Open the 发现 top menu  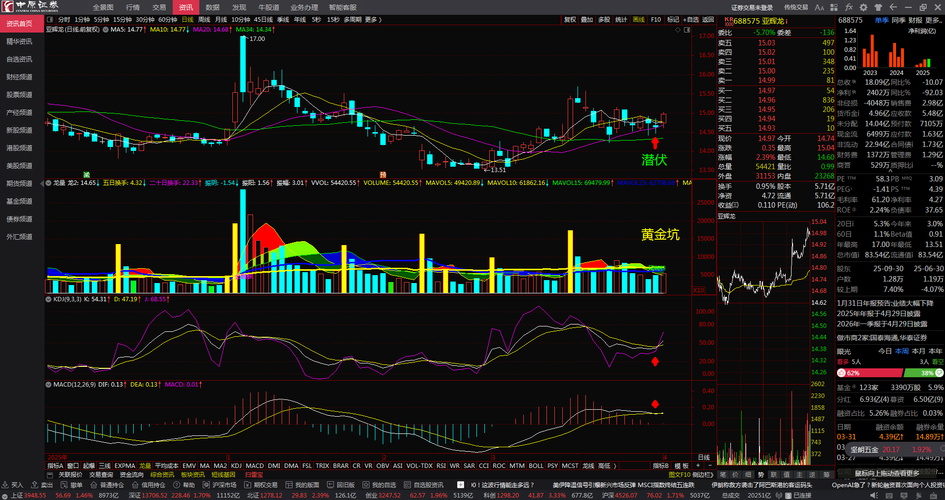click(x=239, y=7)
